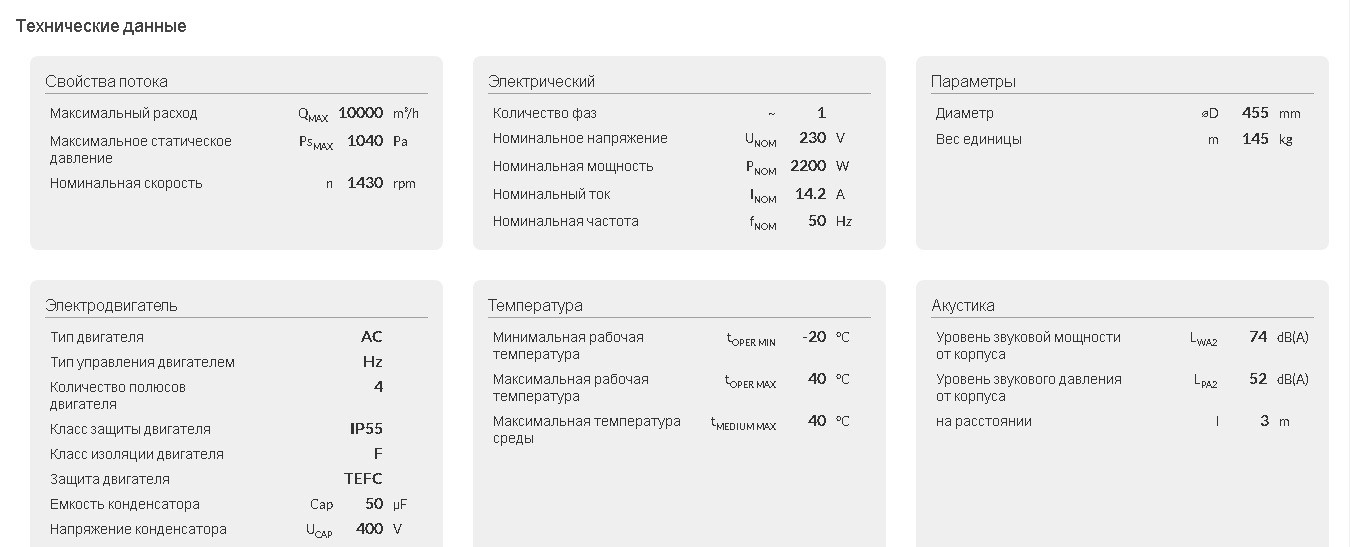Click the U NOM symbol
Screen dimensions: 1350x547
coord(760,141)
